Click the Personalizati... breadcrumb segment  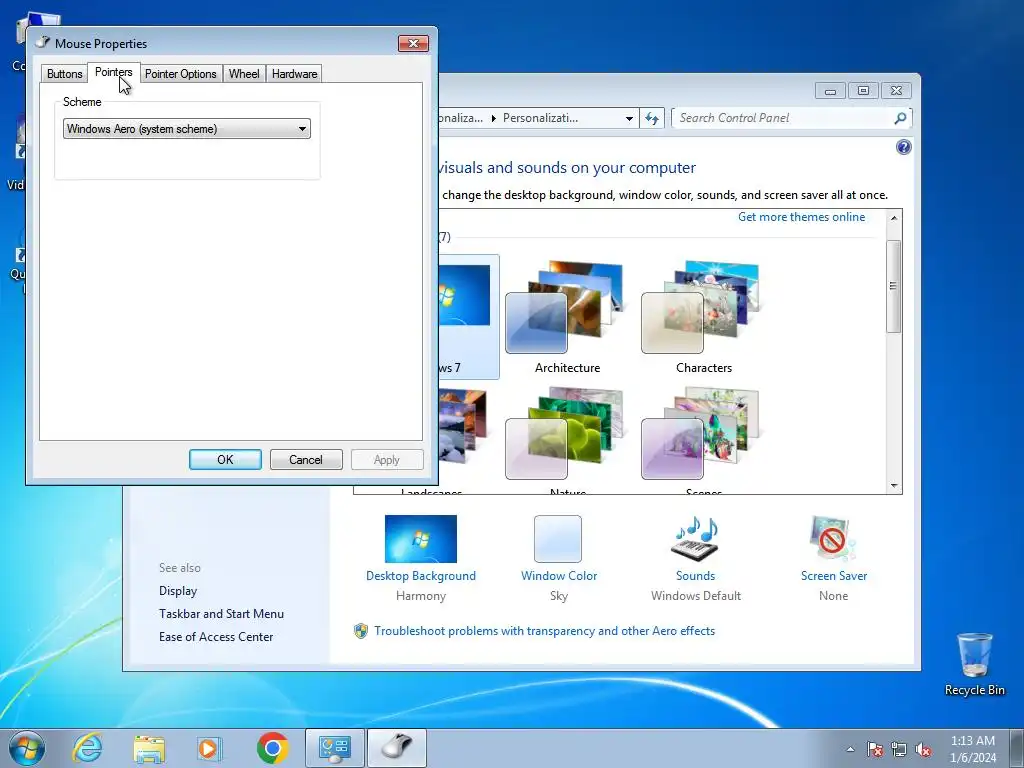pyautogui.click(x=540, y=118)
